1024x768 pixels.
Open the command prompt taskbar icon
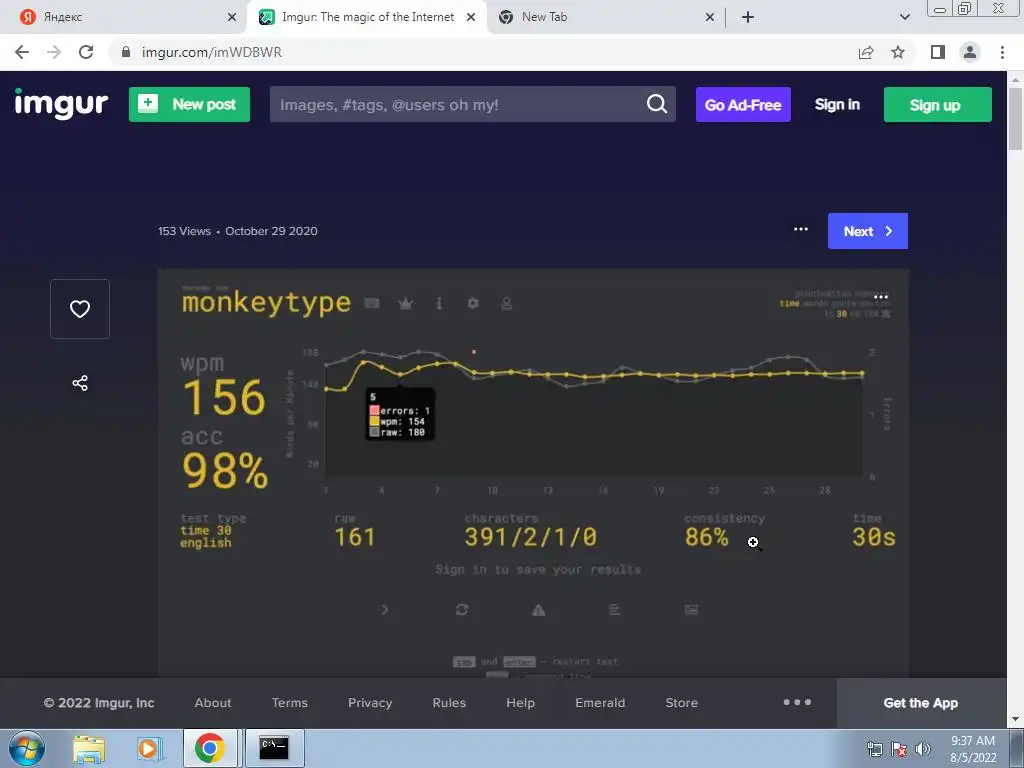pos(274,748)
